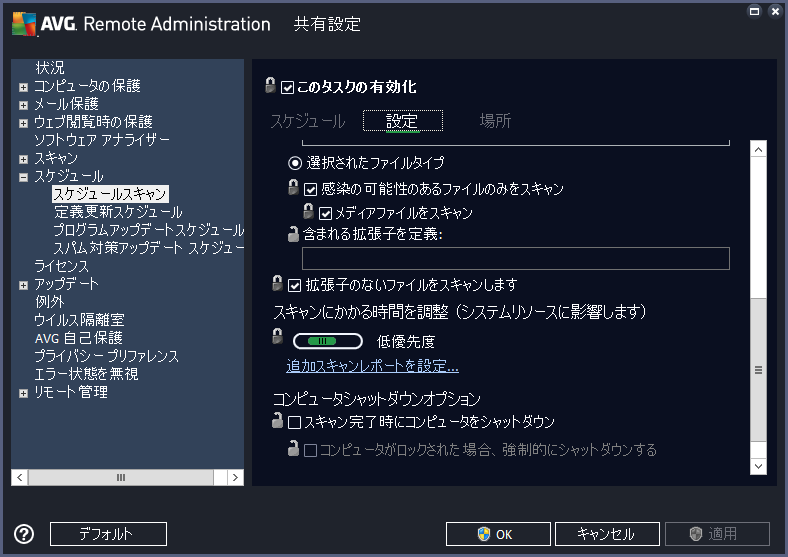This screenshot has width=788, height=557.
Task: Click lock icon beside このタスクの有効化
Action: tap(270, 85)
